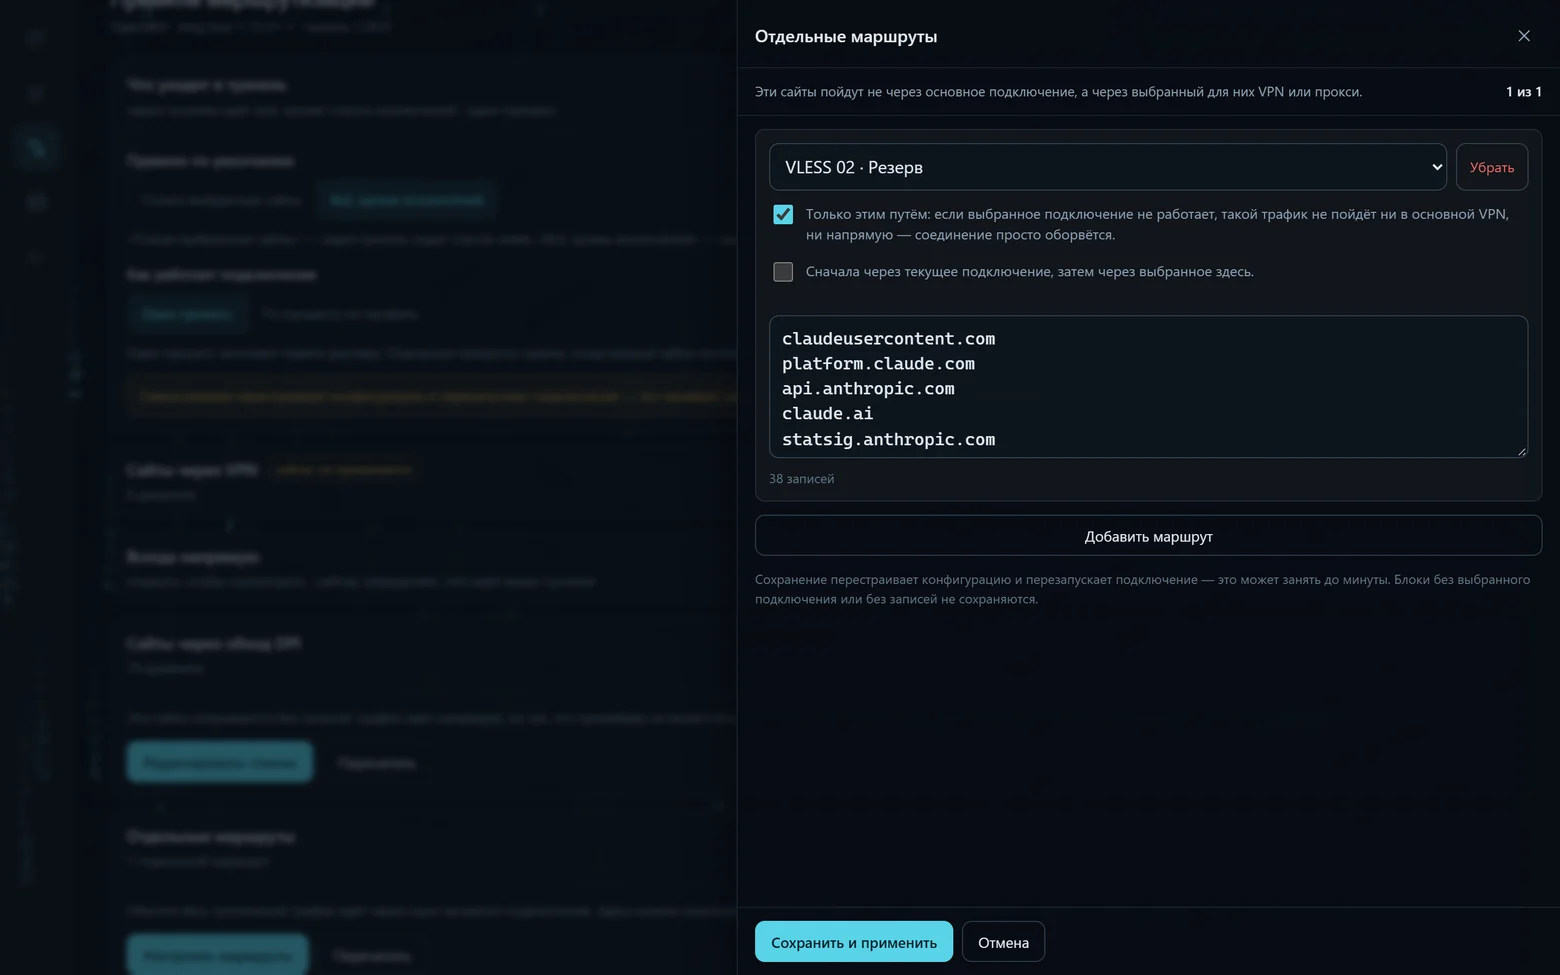Click the Убрать button
Screen dimensions: 1560x975
point(1491,167)
